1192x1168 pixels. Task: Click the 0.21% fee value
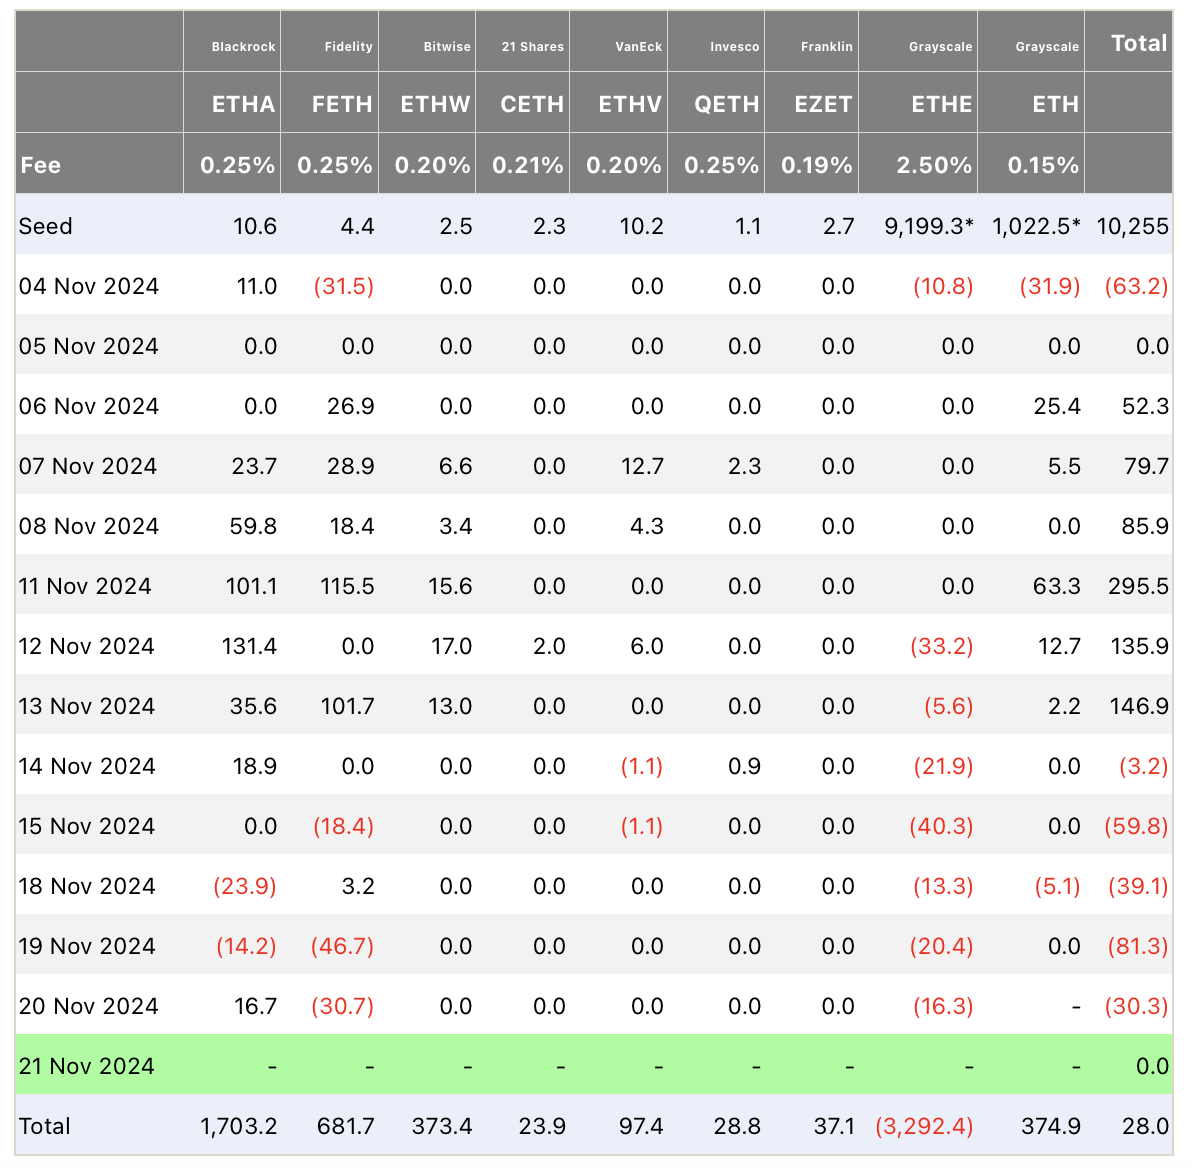point(528,165)
